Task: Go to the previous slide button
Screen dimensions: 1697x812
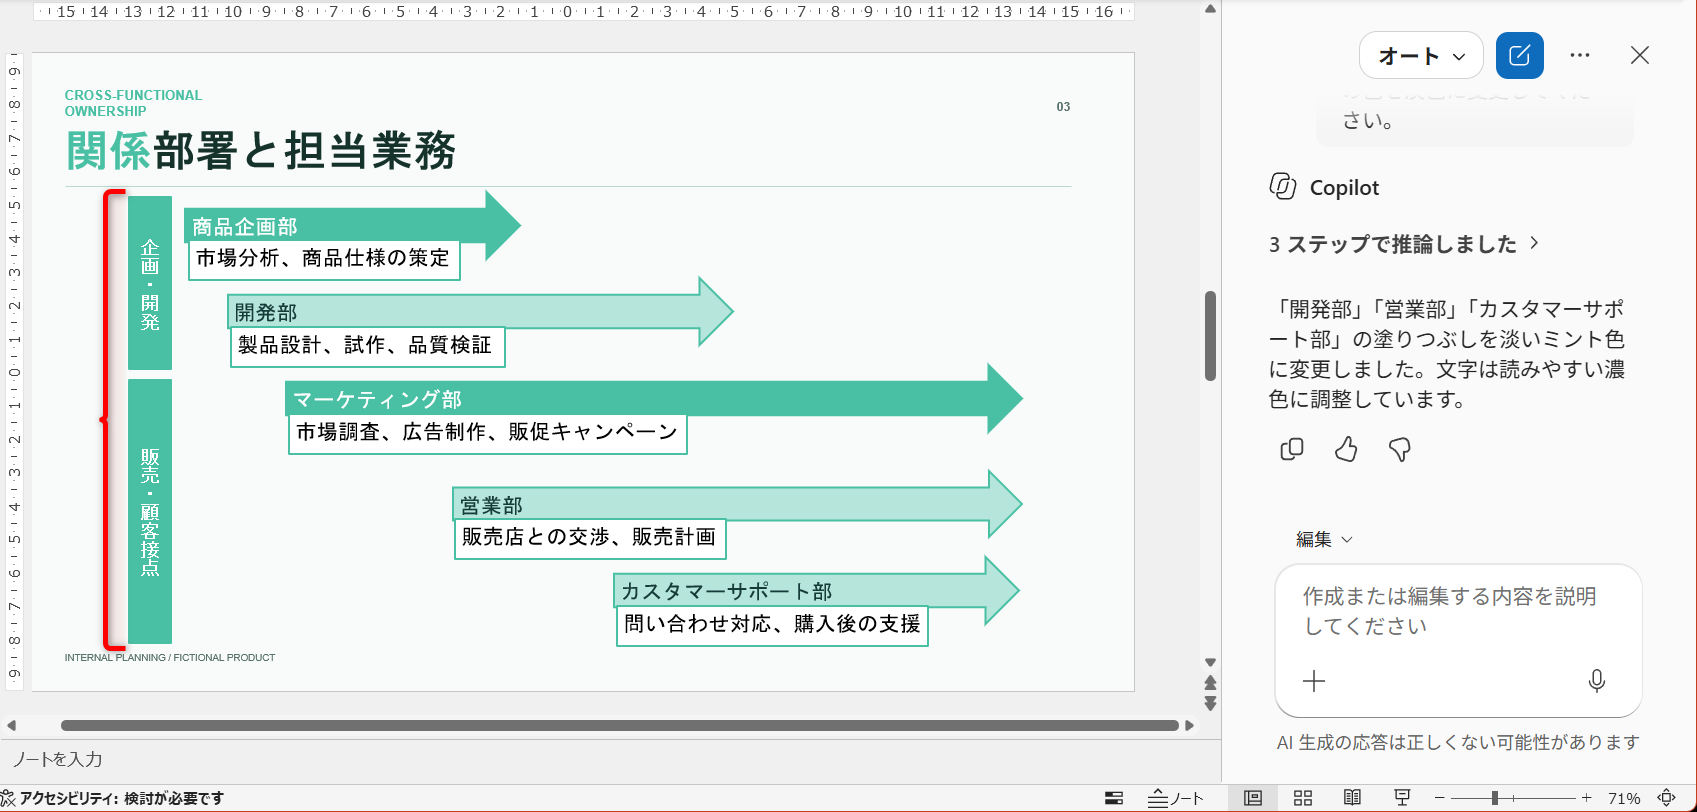Action: [x=1210, y=682]
